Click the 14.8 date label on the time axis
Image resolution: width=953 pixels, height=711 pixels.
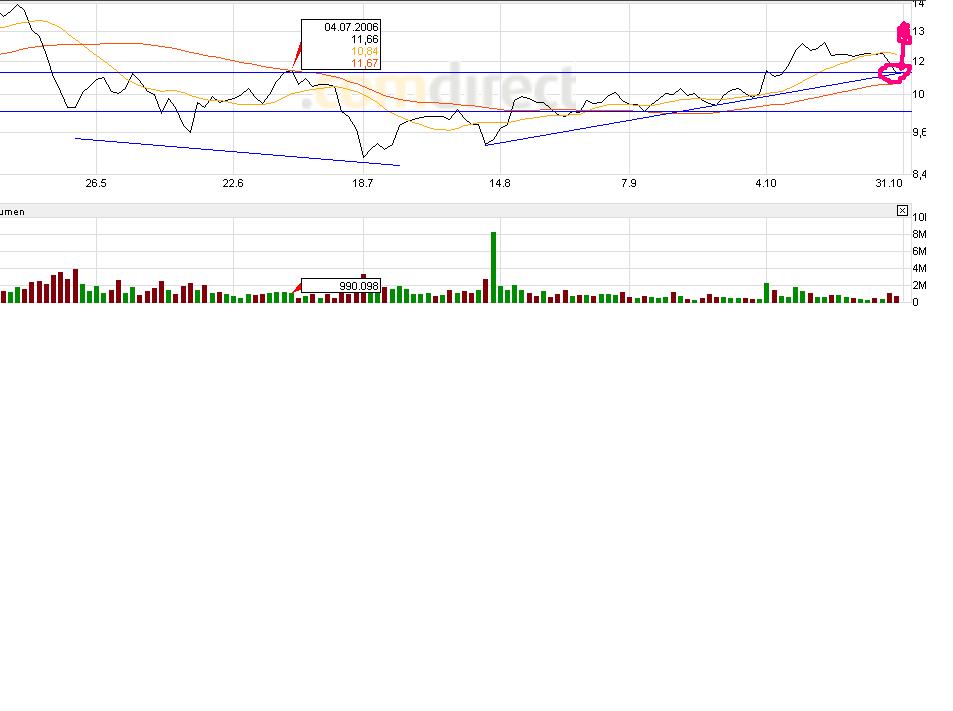pos(500,183)
